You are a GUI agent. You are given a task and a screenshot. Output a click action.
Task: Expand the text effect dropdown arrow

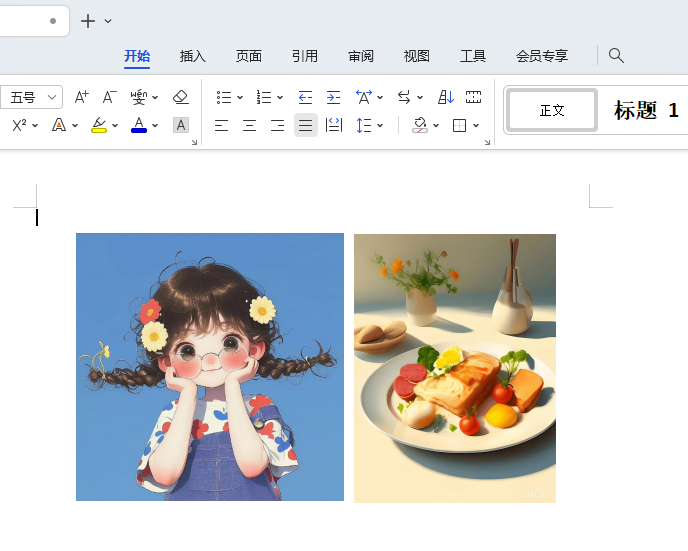(x=75, y=126)
